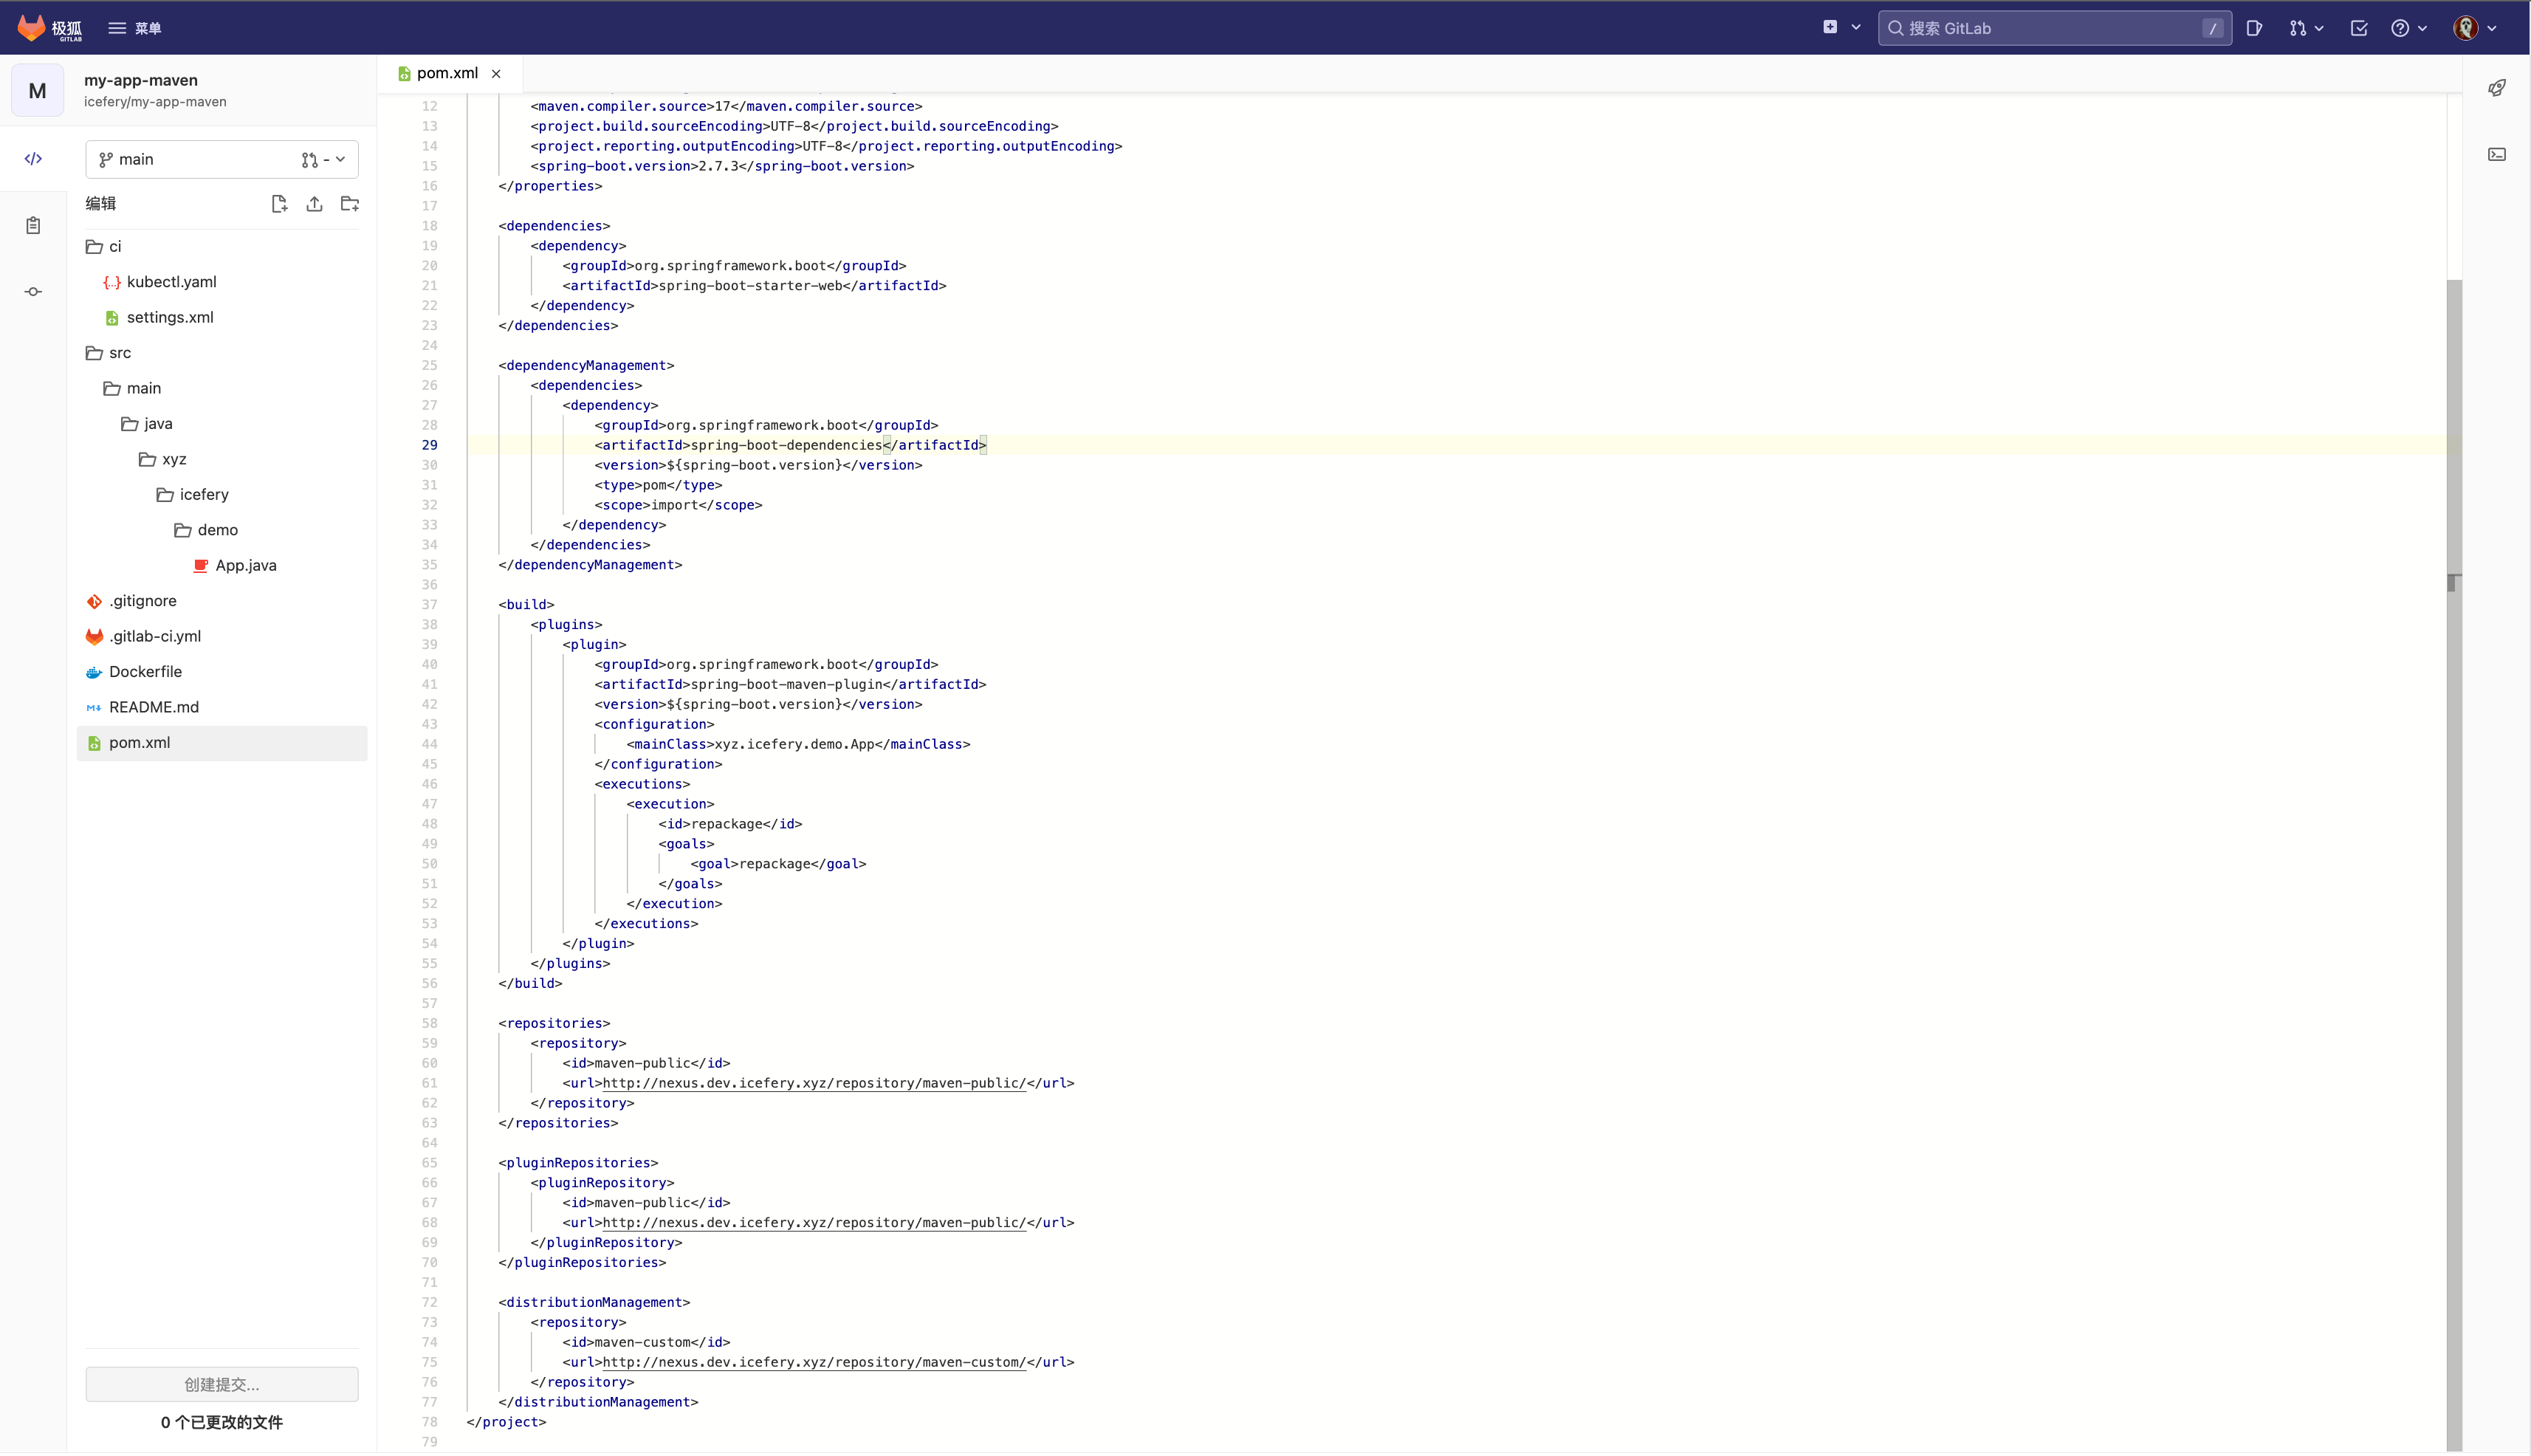Screen dimensions: 2531x1456
Task: Close the pom.xml tab
Action: (496, 73)
